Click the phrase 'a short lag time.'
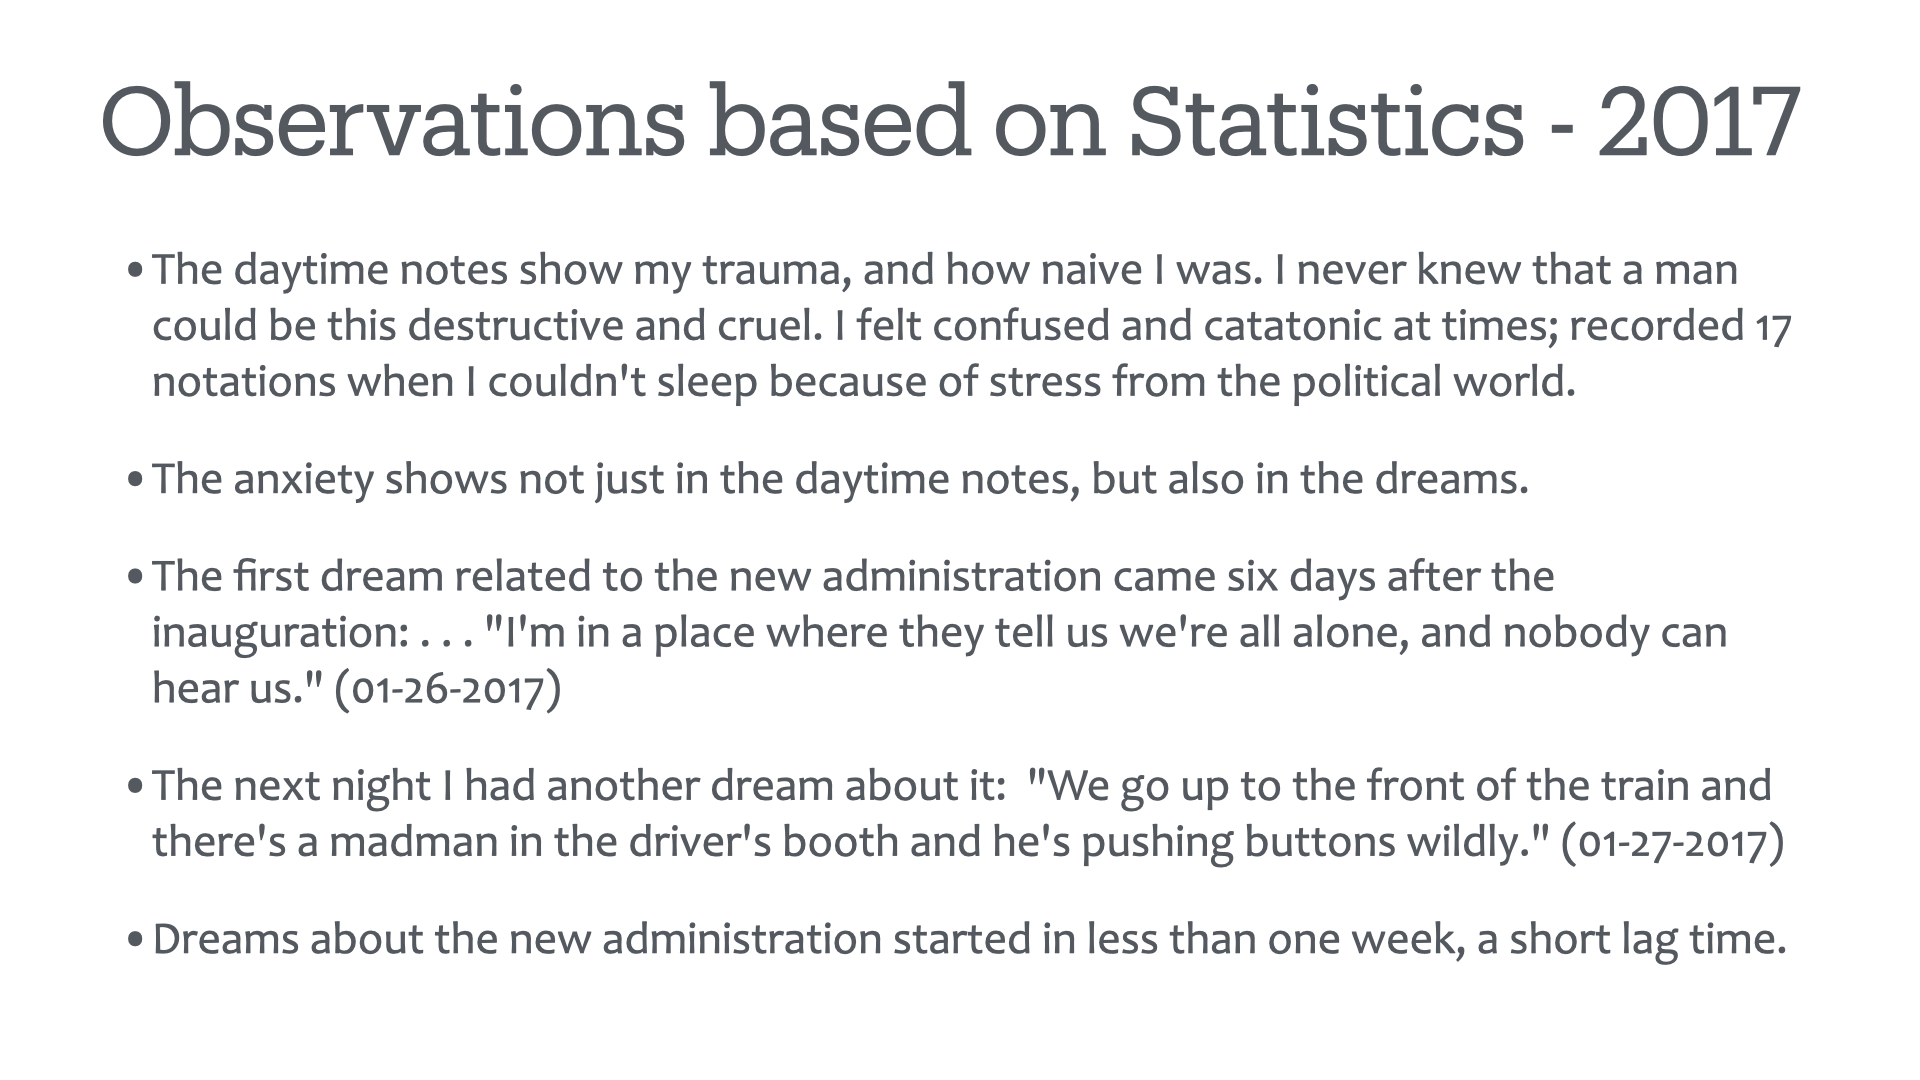This screenshot has height=1080, width=1920. tap(1631, 940)
